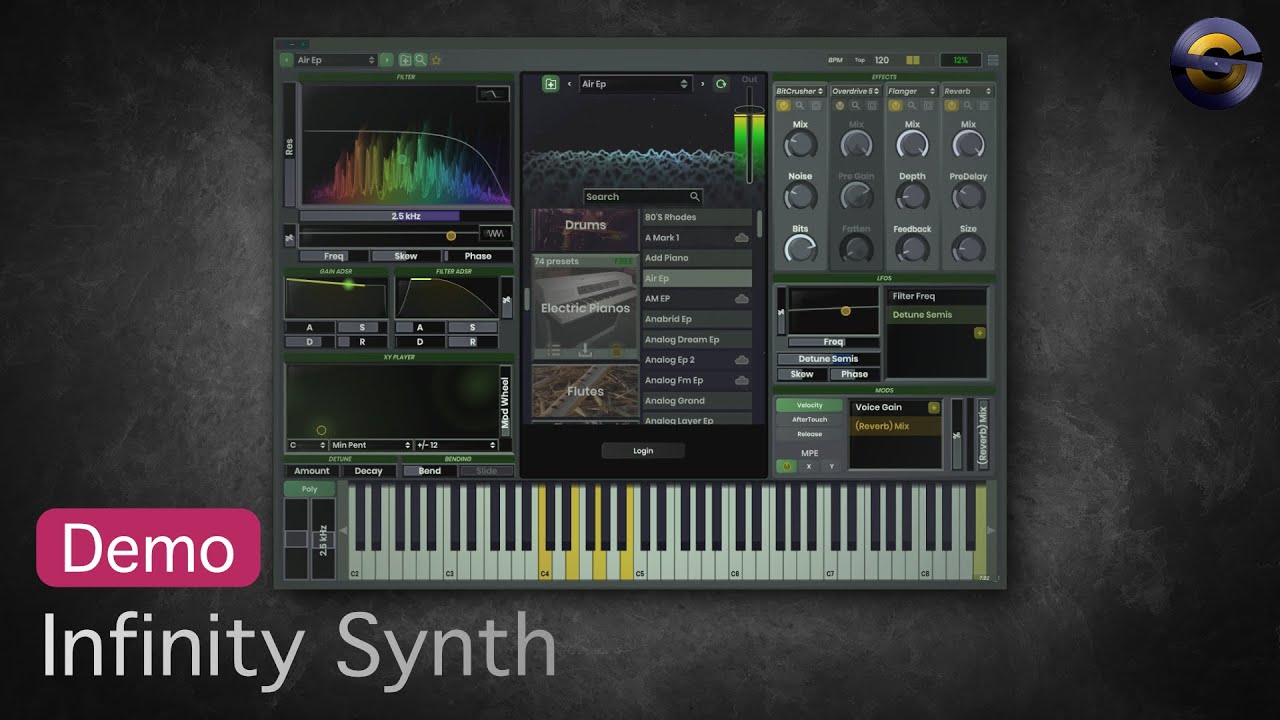Open the XY Player root note C dropdown
Image resolution: width=1280 pixels, height=720 pixels.
click(307, 445)
